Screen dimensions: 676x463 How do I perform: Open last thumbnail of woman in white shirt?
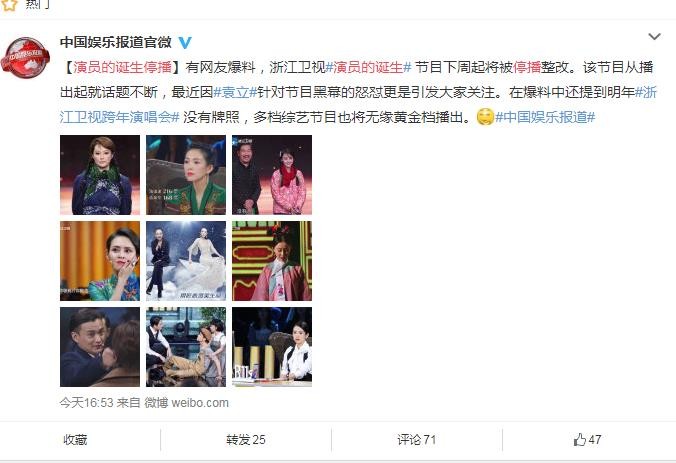coord(272,347)
